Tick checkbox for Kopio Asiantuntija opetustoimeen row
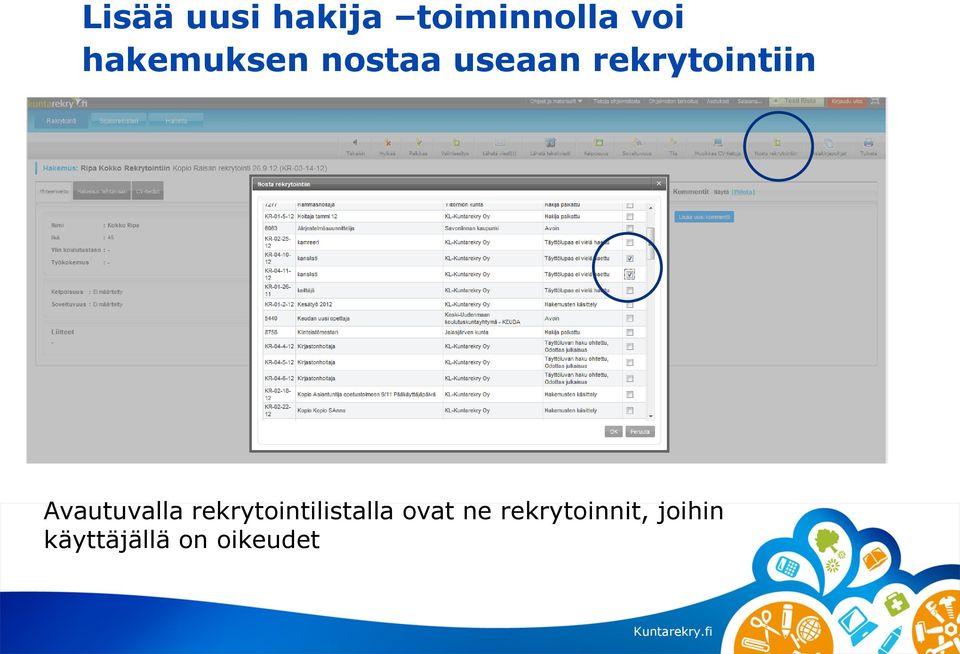 (630, 394)
